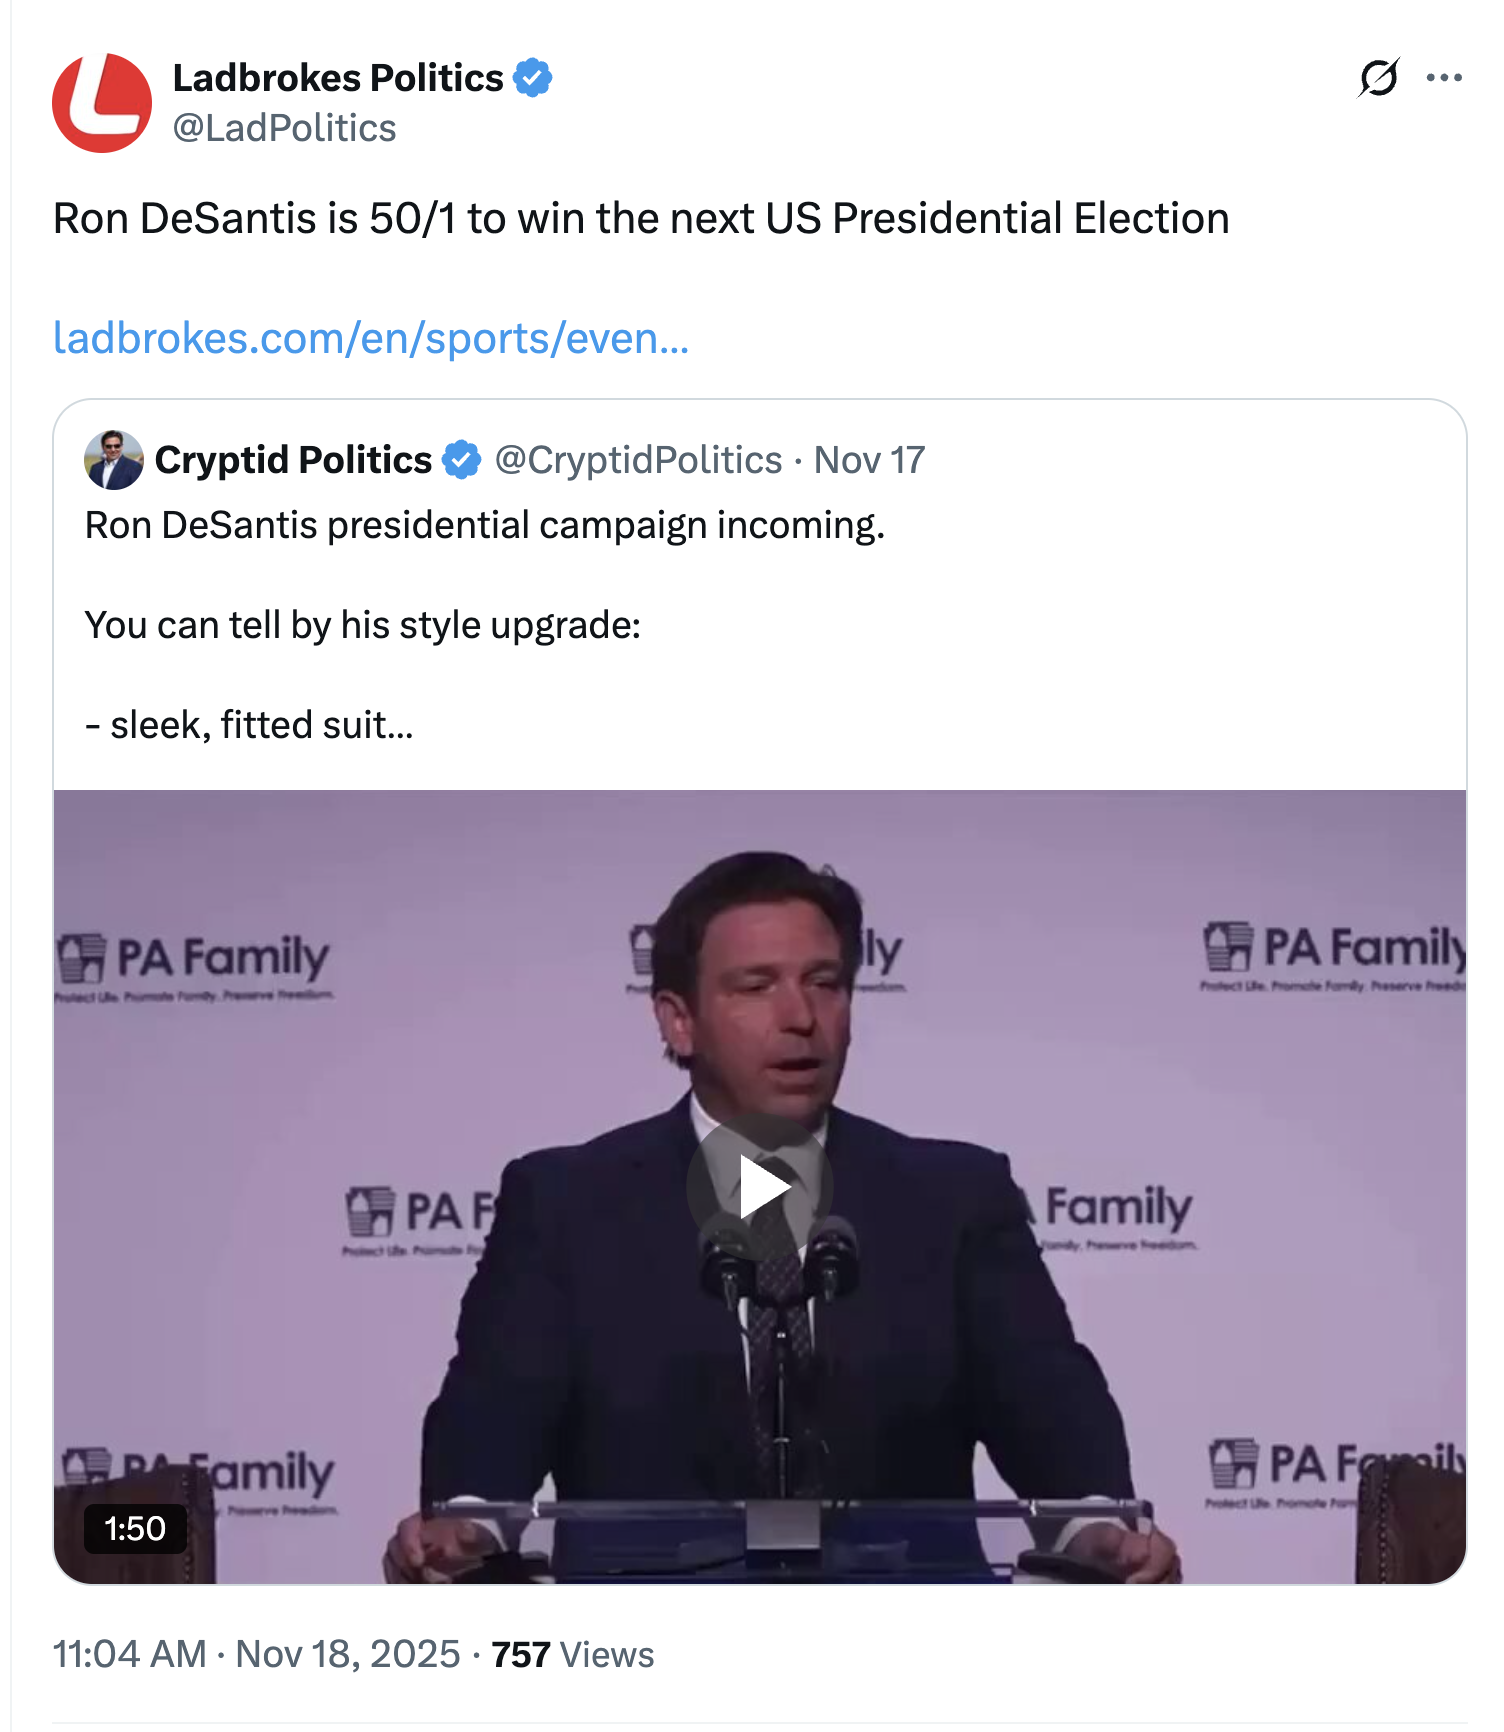Viewport: 1504px width, 1732px height.
Task: Click the 1:50 video duration badge
Action: point(135,1528)
